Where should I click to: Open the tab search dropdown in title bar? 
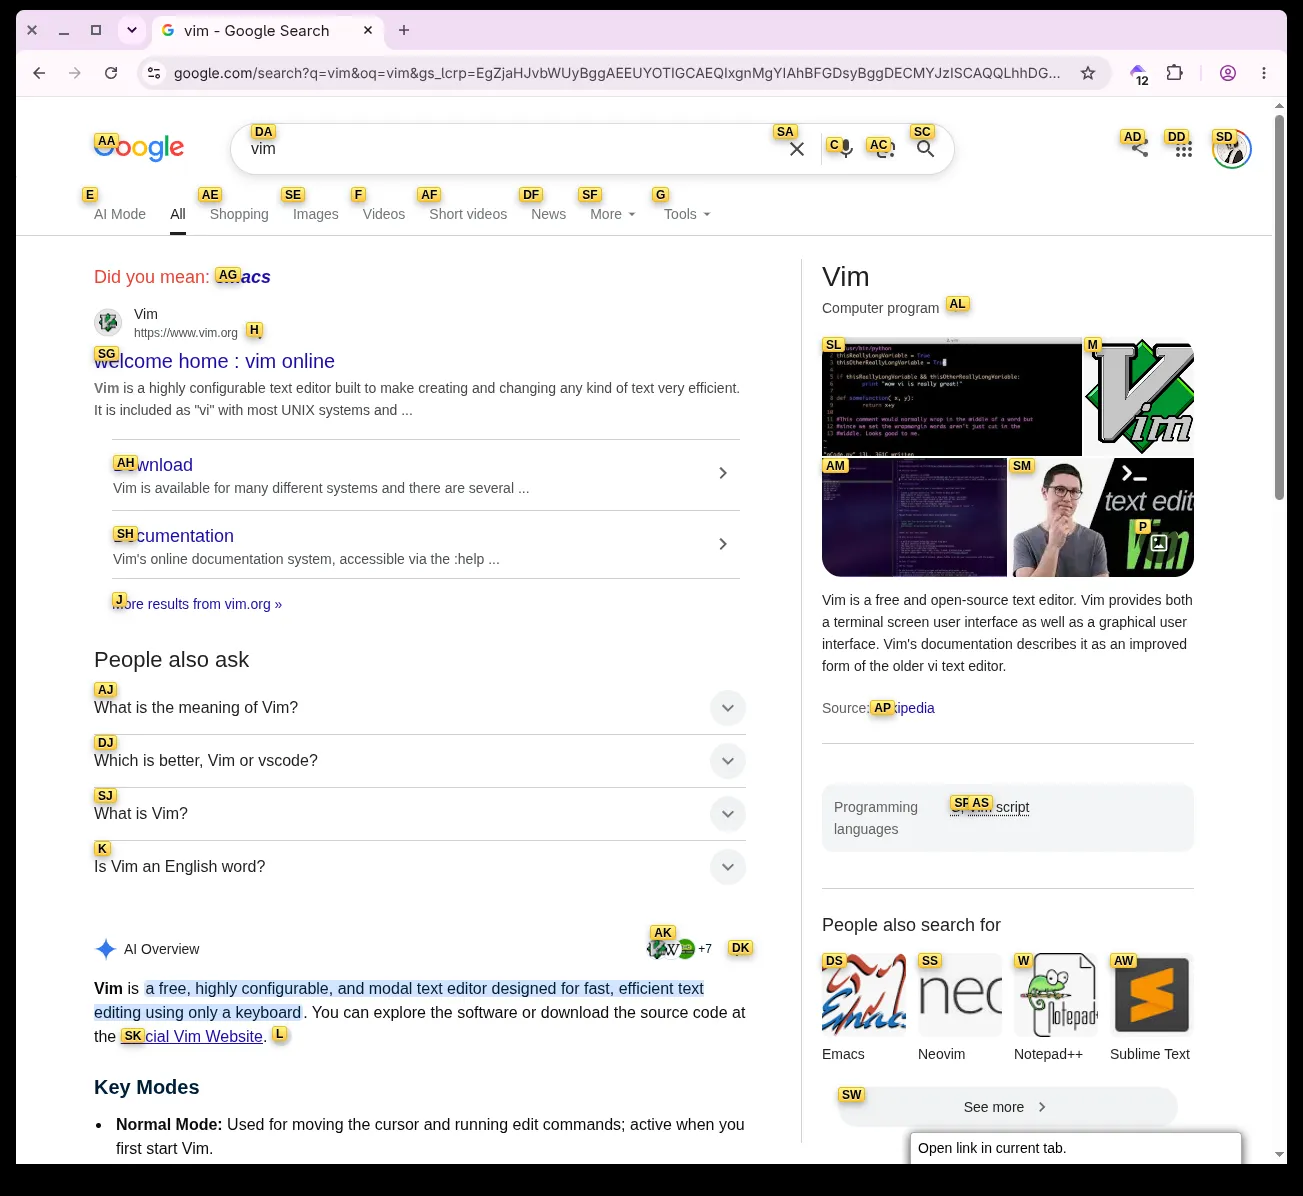[132, 30]
